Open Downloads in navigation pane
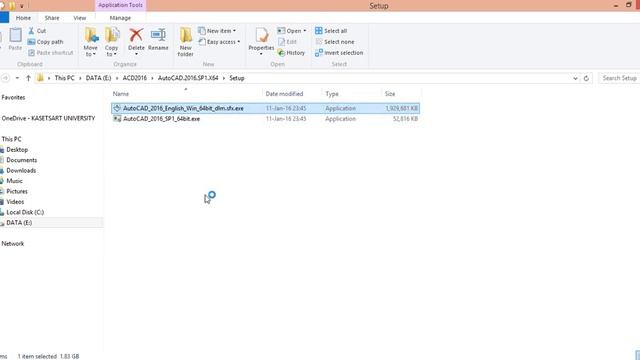The width and height of the screenshot is (640, 360). coord(21,171)
